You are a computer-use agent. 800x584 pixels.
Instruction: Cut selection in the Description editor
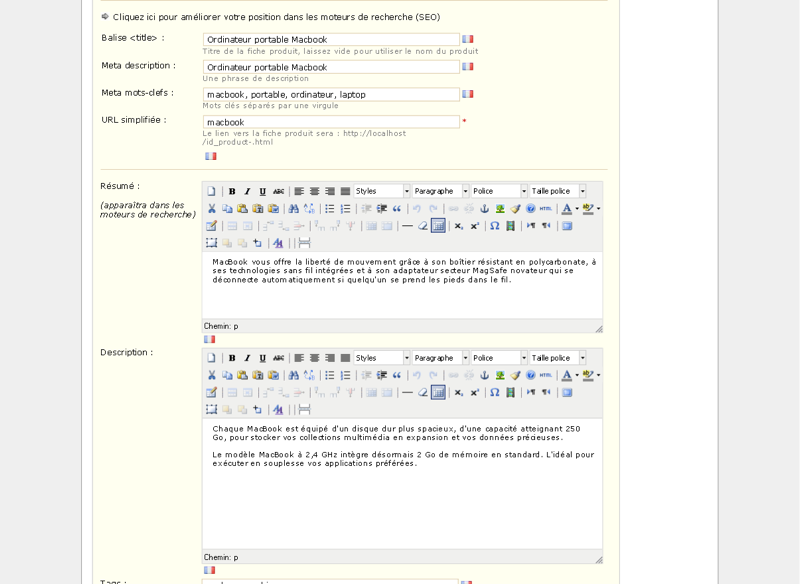211,375
